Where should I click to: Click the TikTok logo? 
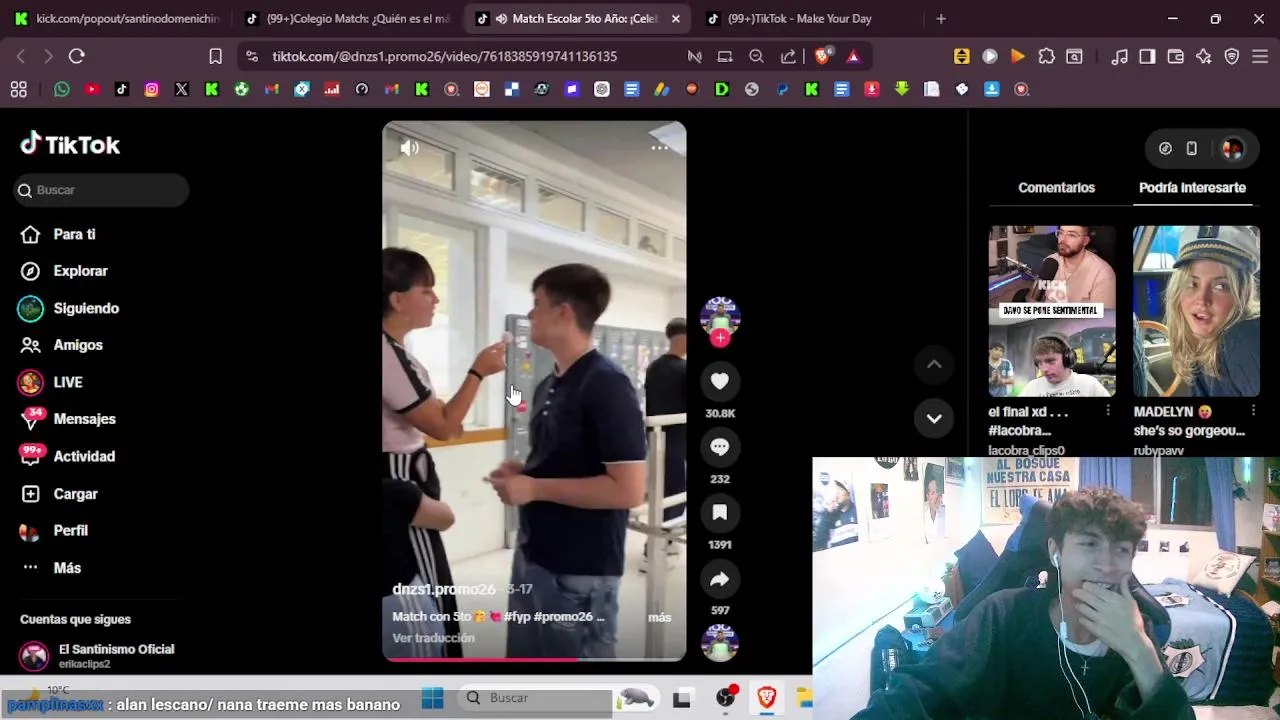[70, 145]
